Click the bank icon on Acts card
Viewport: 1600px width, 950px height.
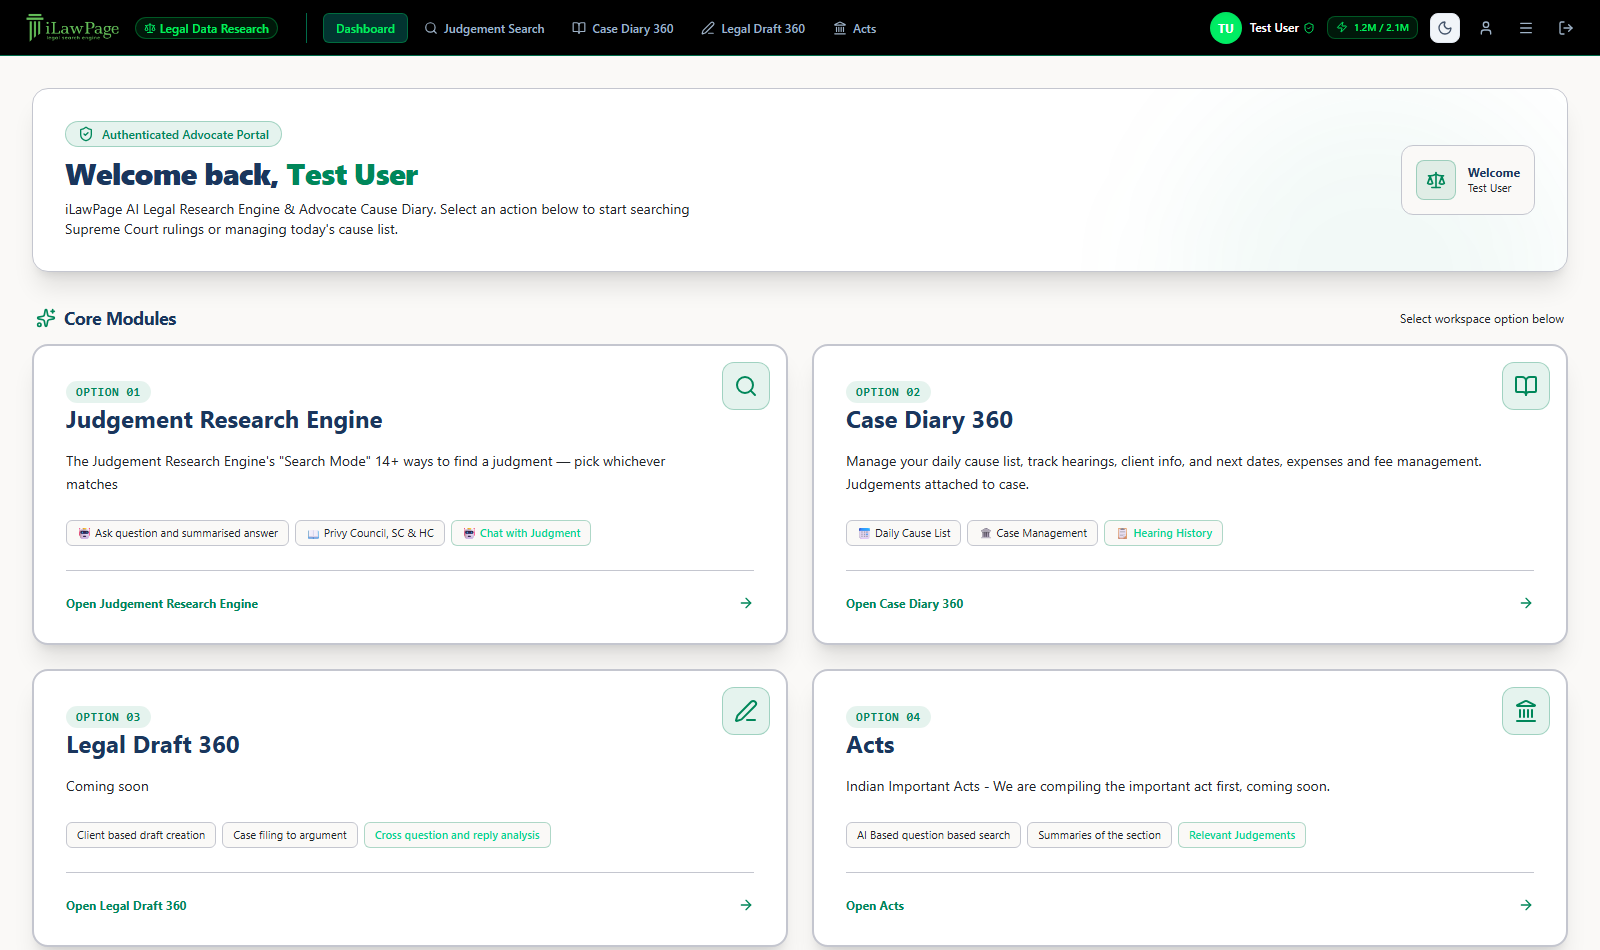click(x=1526, y=711)
